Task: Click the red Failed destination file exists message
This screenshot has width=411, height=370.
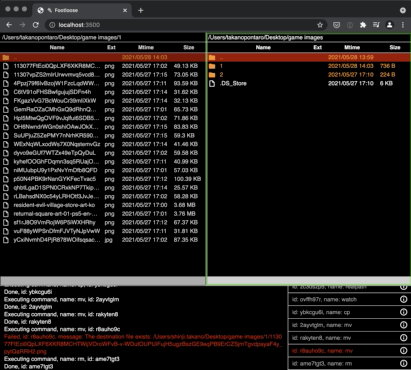Action: (x=143, y=344)
